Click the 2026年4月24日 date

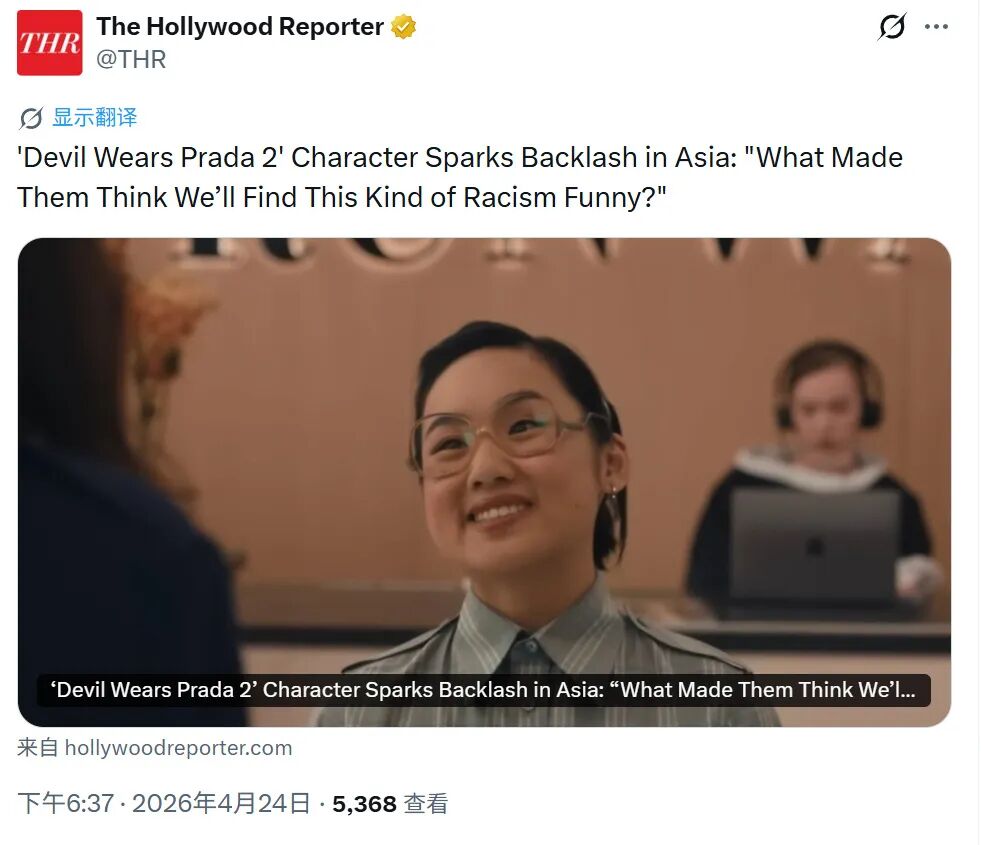[x=221, y=804]
